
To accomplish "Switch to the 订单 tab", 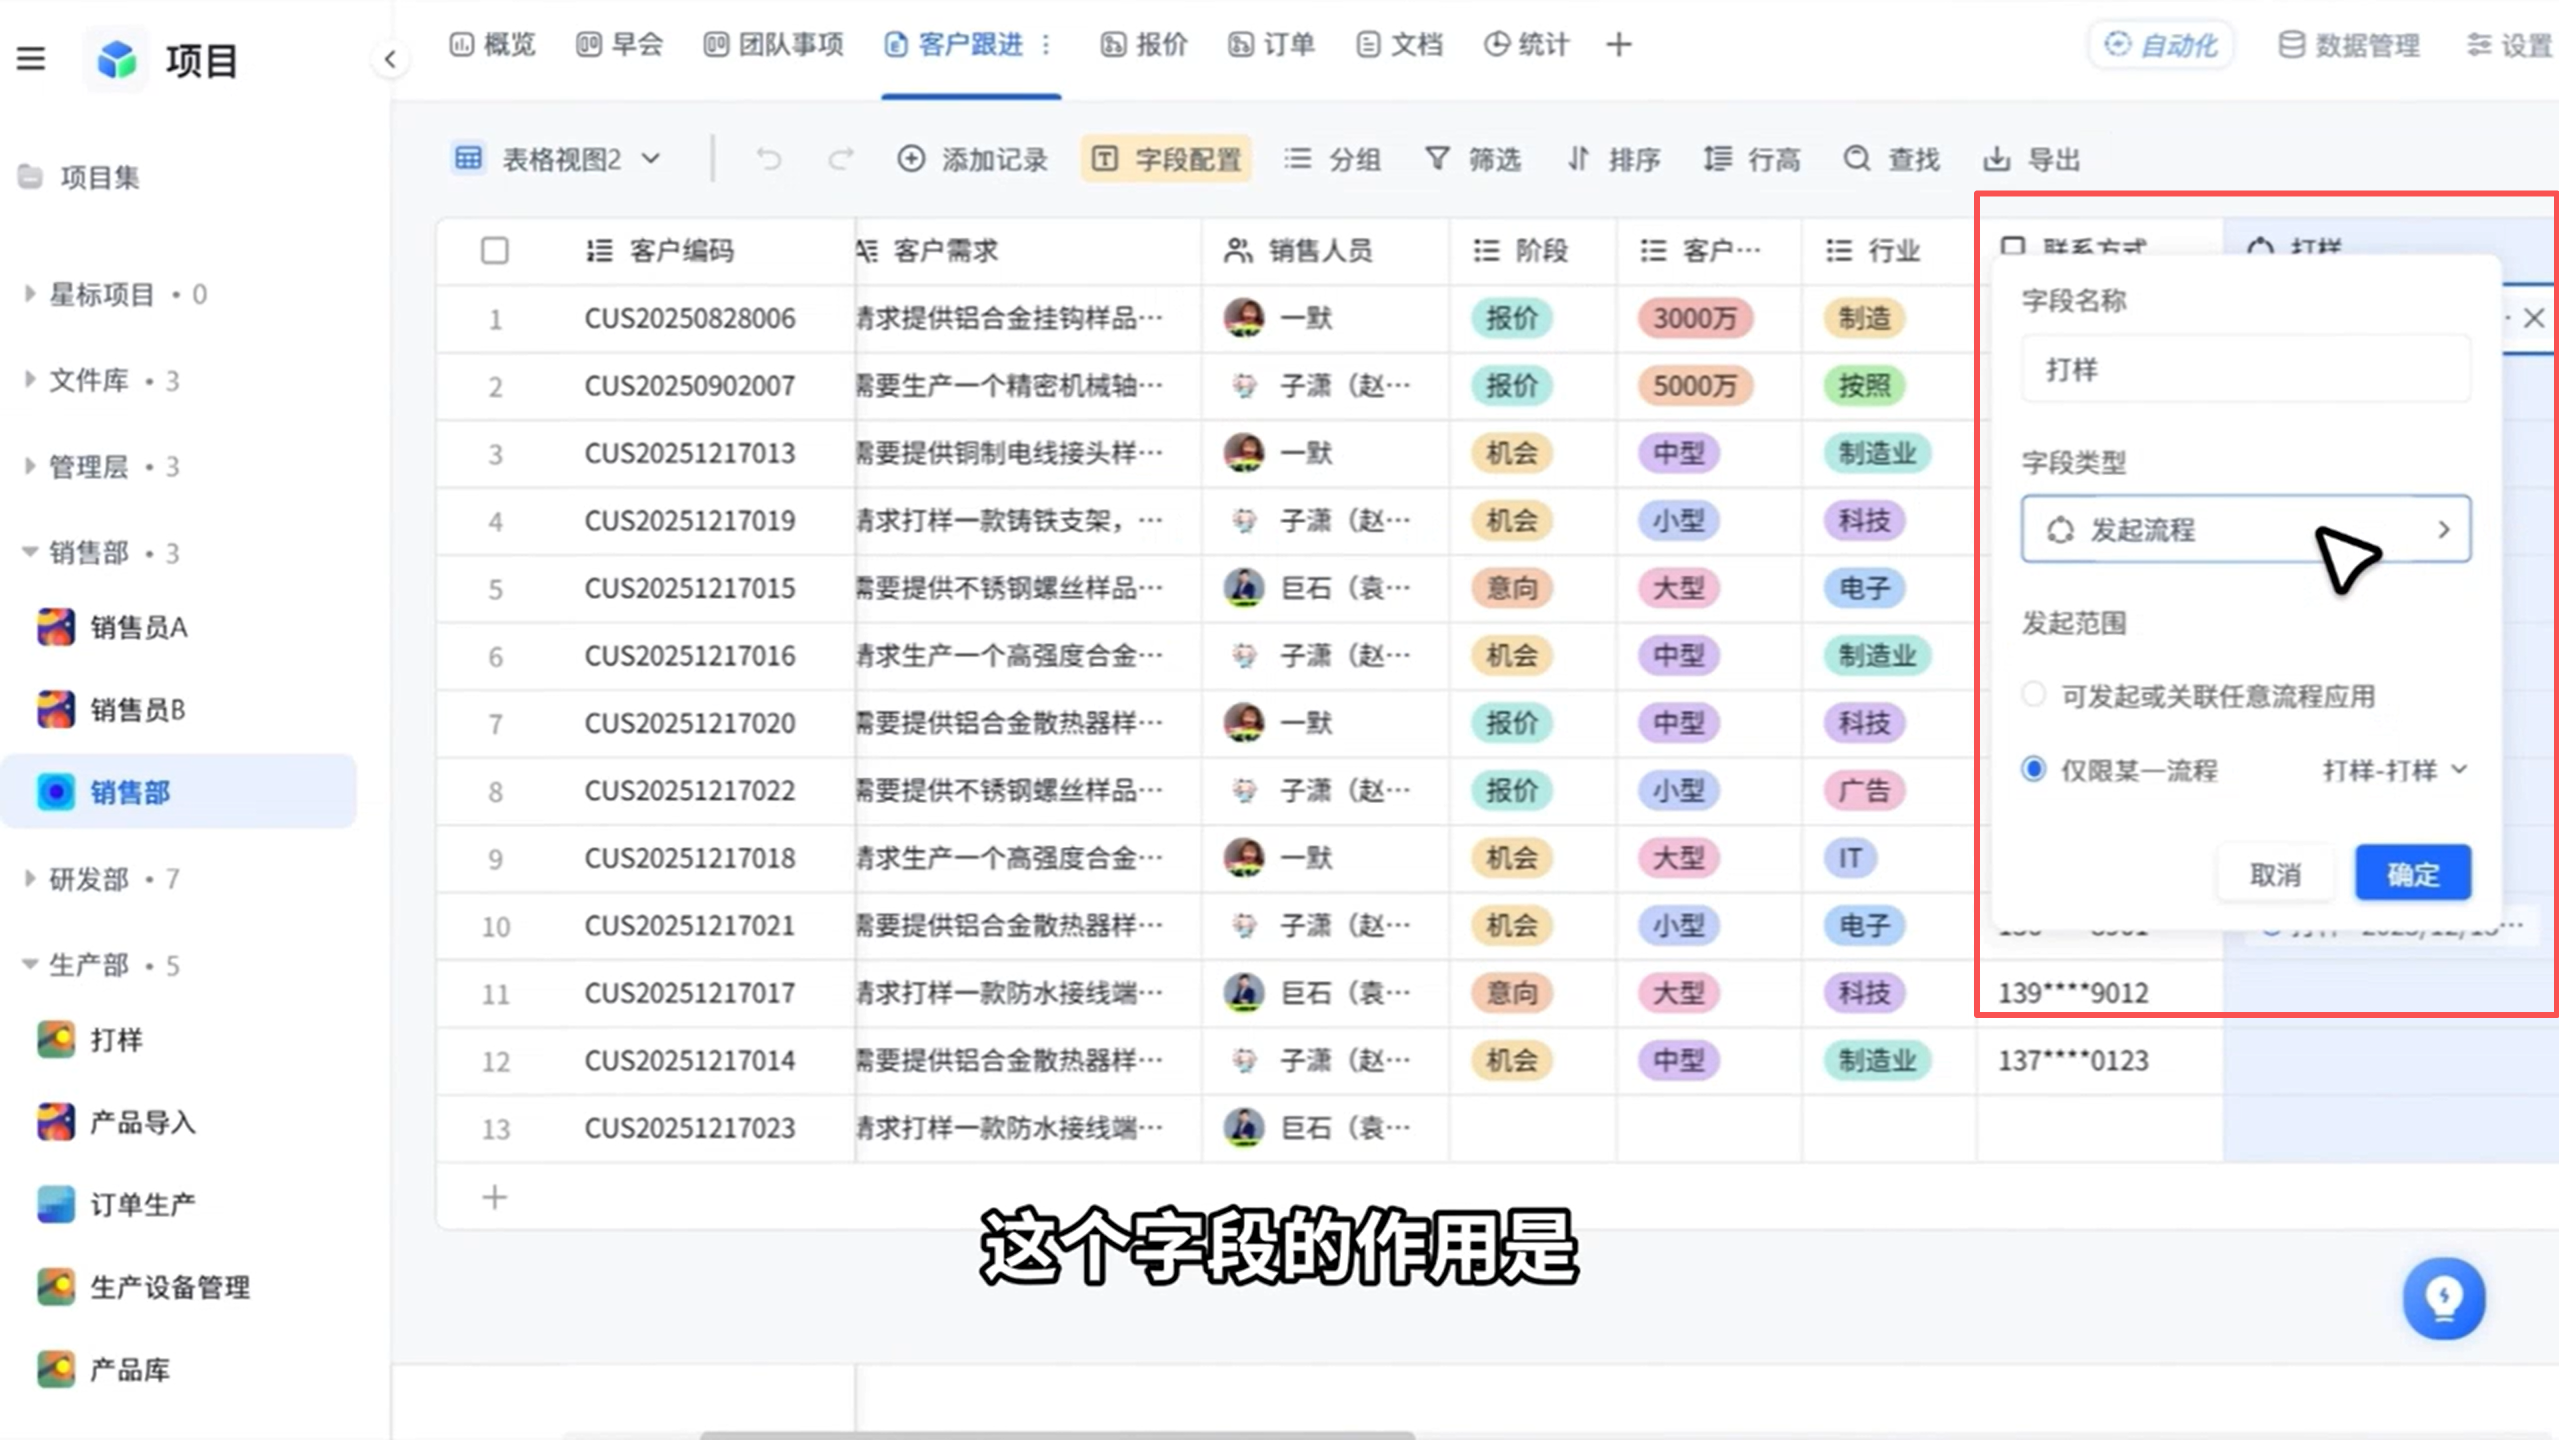I will [1271, 44].
